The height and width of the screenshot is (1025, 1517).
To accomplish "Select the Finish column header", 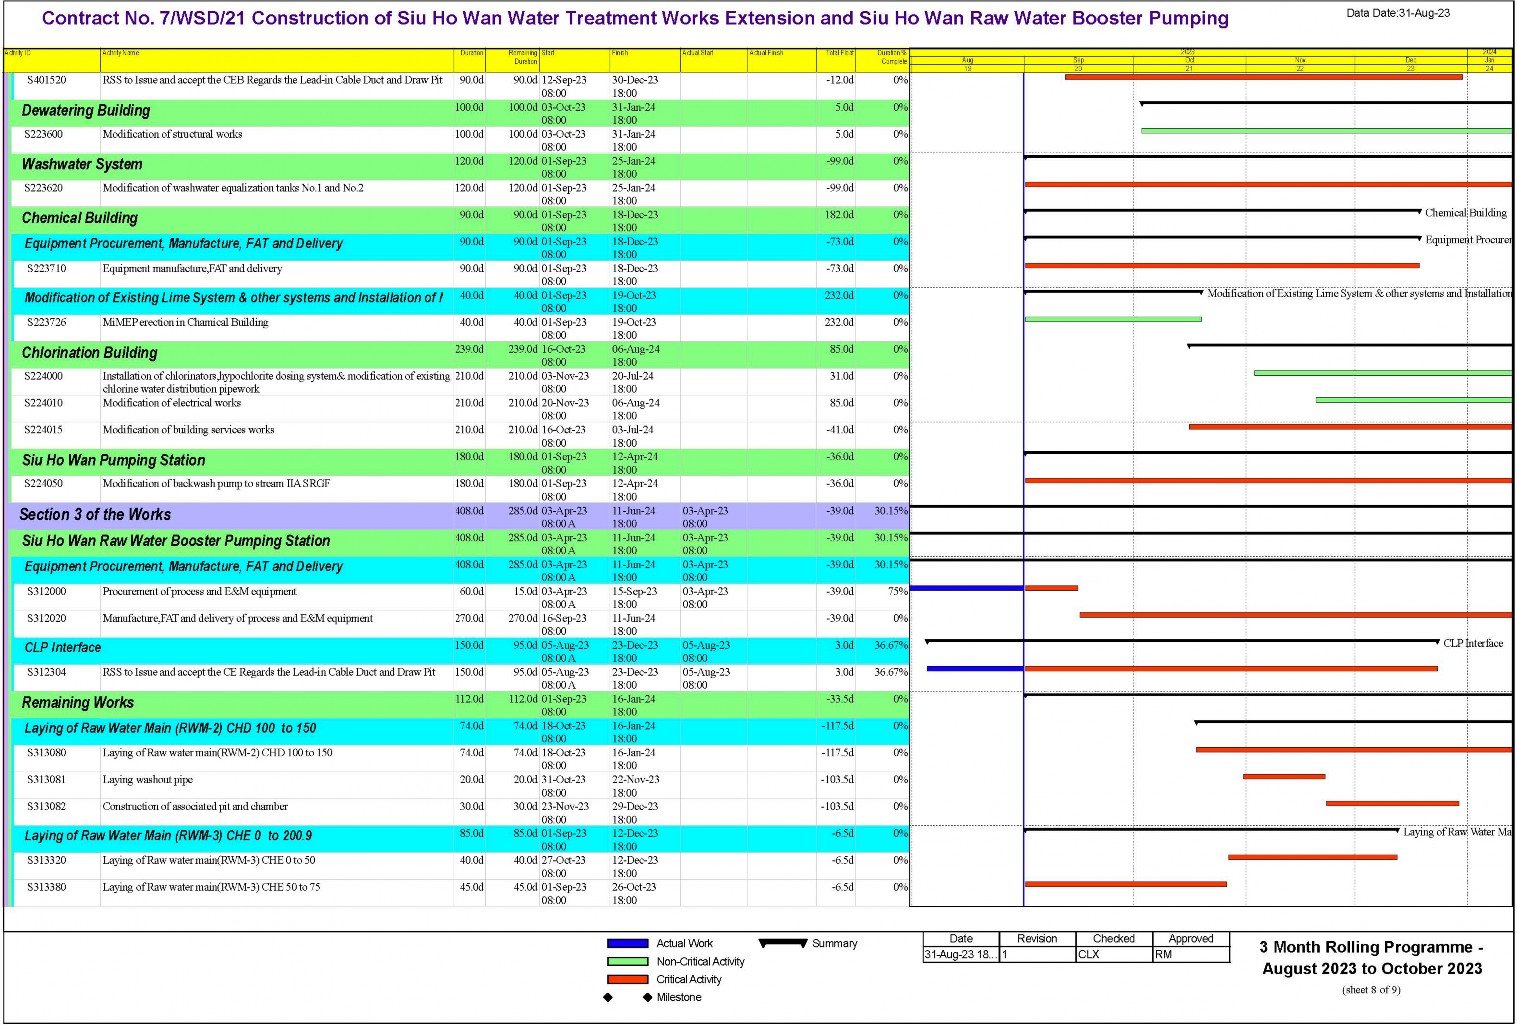I will pyautogui.click(x=644, y=60).
